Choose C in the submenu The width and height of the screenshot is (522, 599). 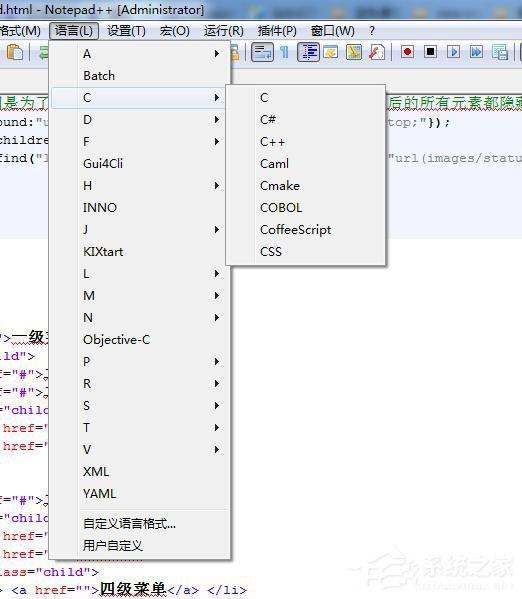[x=306, y=98]
